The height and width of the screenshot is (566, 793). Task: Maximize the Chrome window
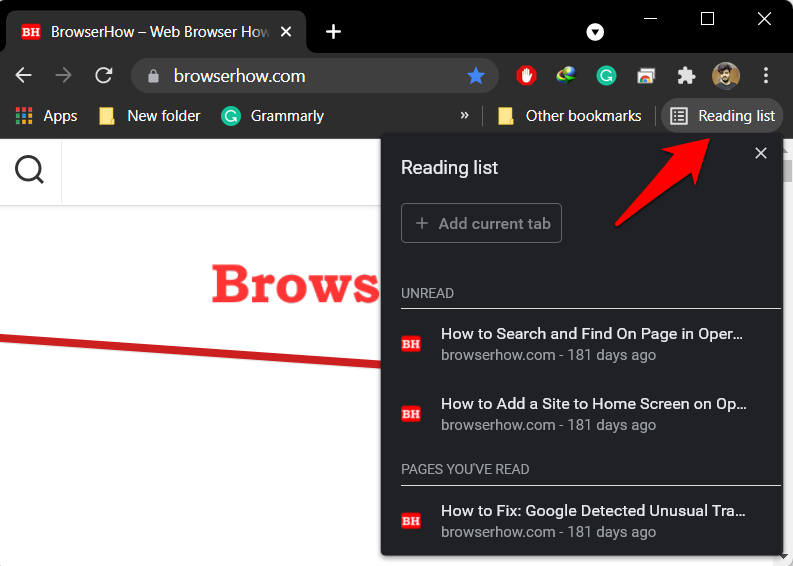click(x=707, y=19)
